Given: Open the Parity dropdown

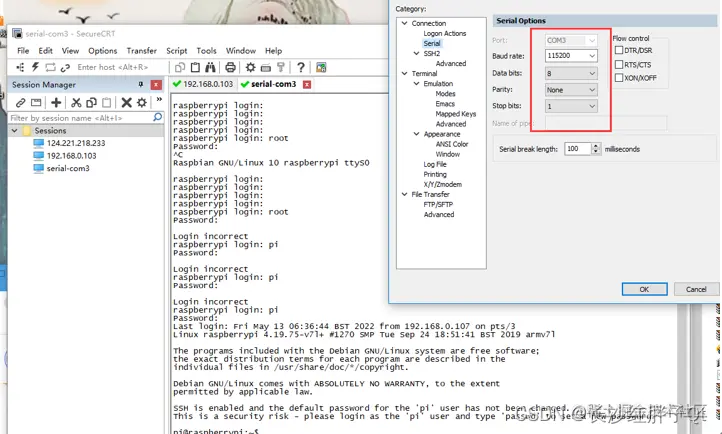Looking at the screenshot, I should (x=592, y=90).
